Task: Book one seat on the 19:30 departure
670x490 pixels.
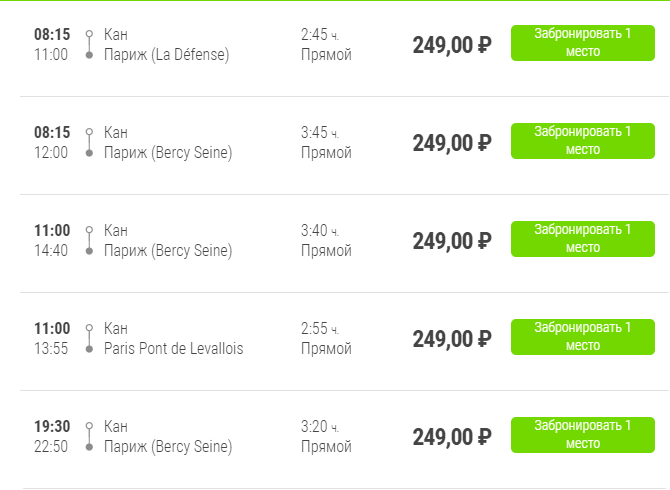Action: (582, 435)
